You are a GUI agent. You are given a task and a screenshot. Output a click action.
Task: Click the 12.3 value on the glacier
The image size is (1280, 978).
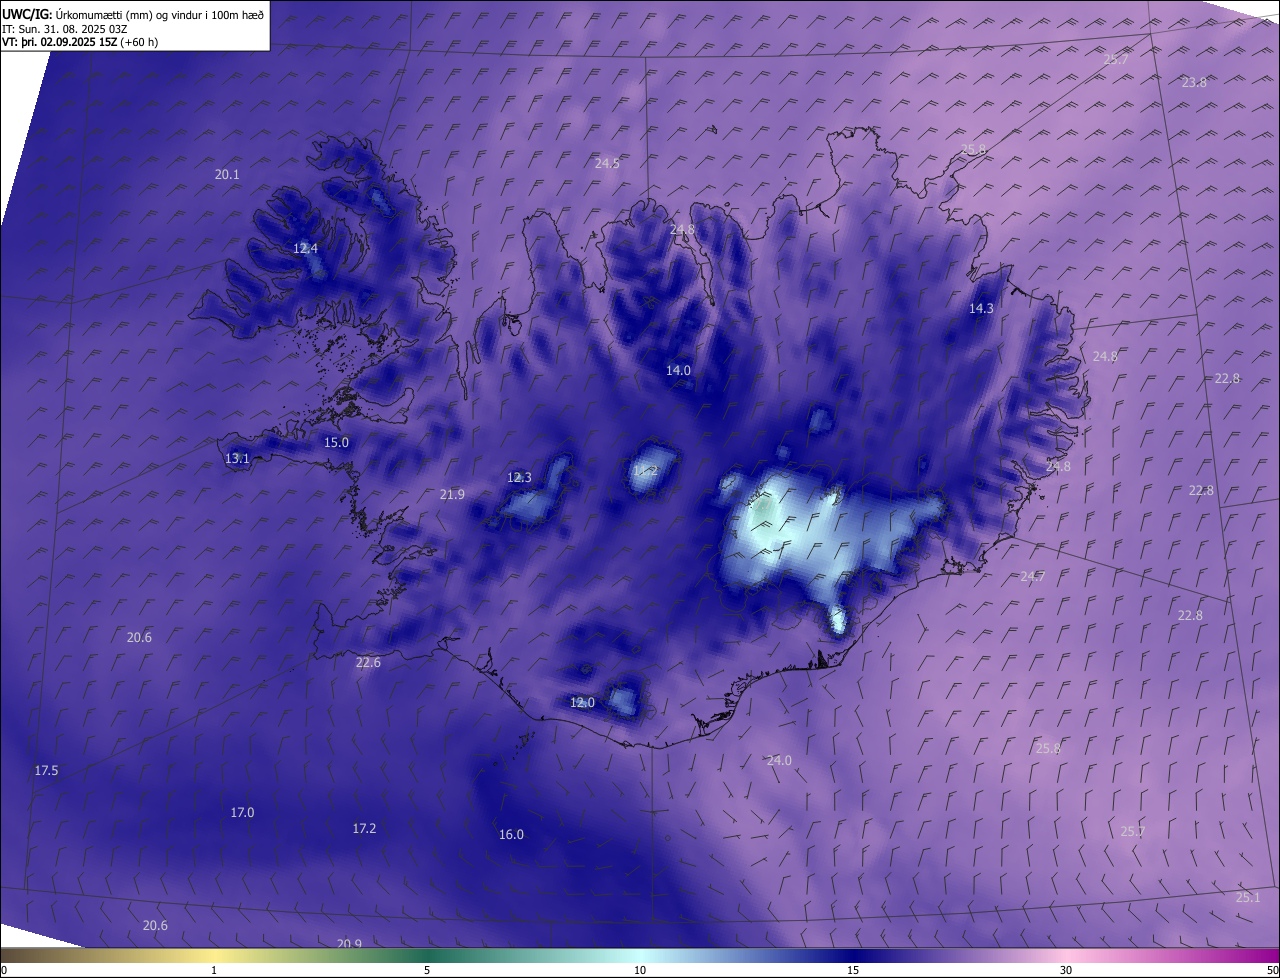tap(519, 477)
